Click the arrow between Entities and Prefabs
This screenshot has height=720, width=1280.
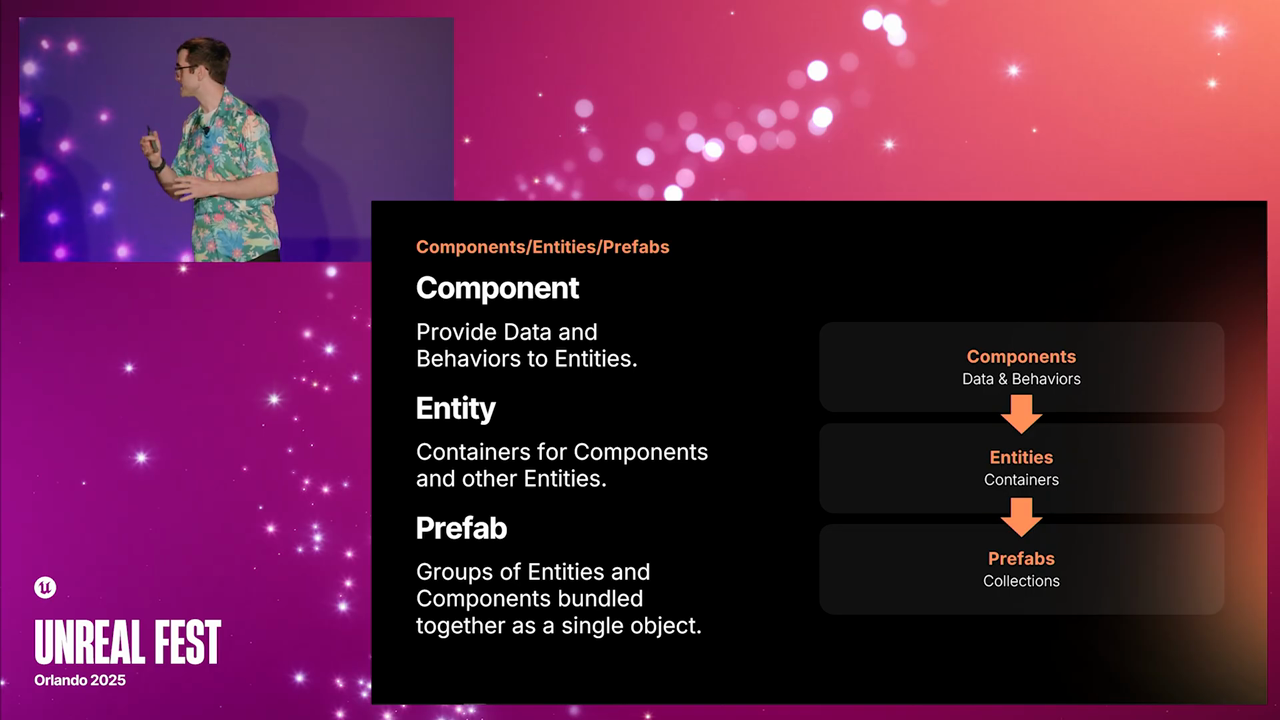click(1021, 517)
